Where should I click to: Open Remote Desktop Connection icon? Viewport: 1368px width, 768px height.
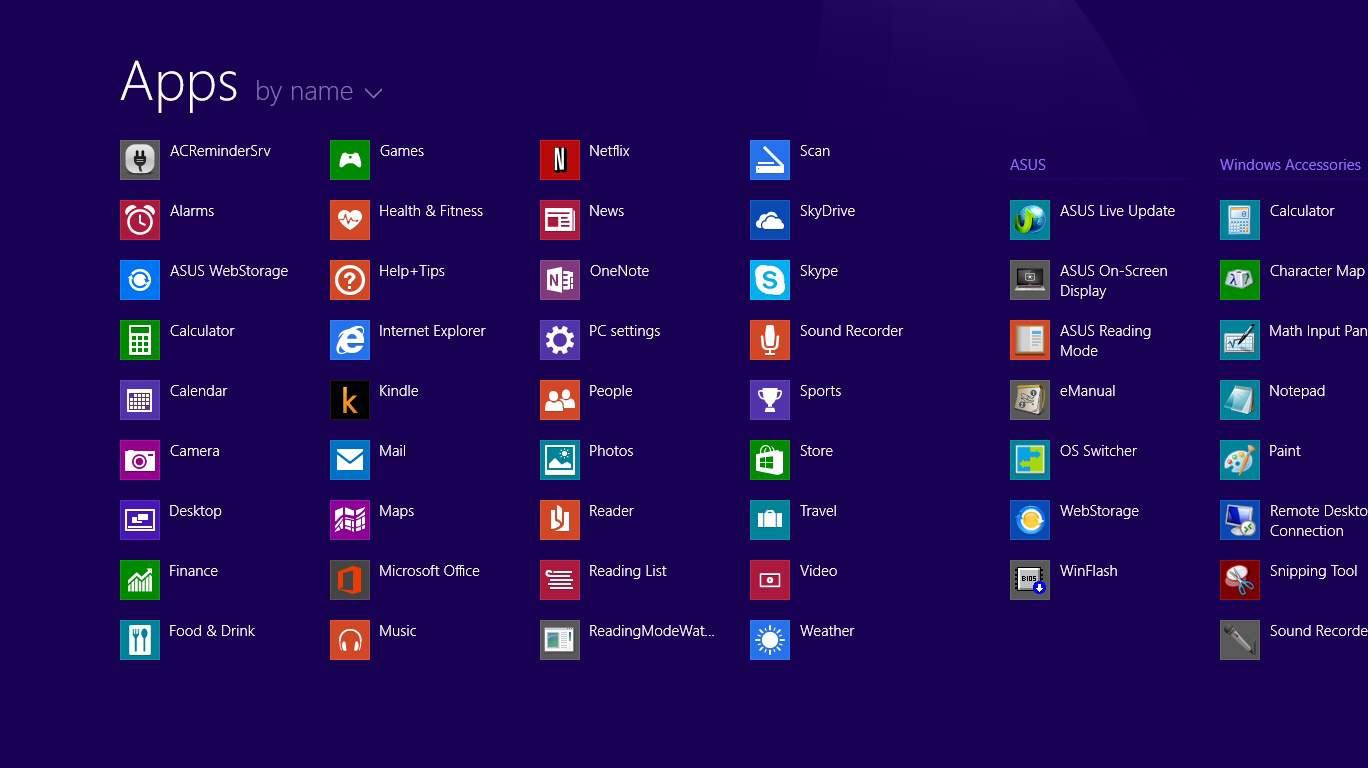(x=1240, y=520)
